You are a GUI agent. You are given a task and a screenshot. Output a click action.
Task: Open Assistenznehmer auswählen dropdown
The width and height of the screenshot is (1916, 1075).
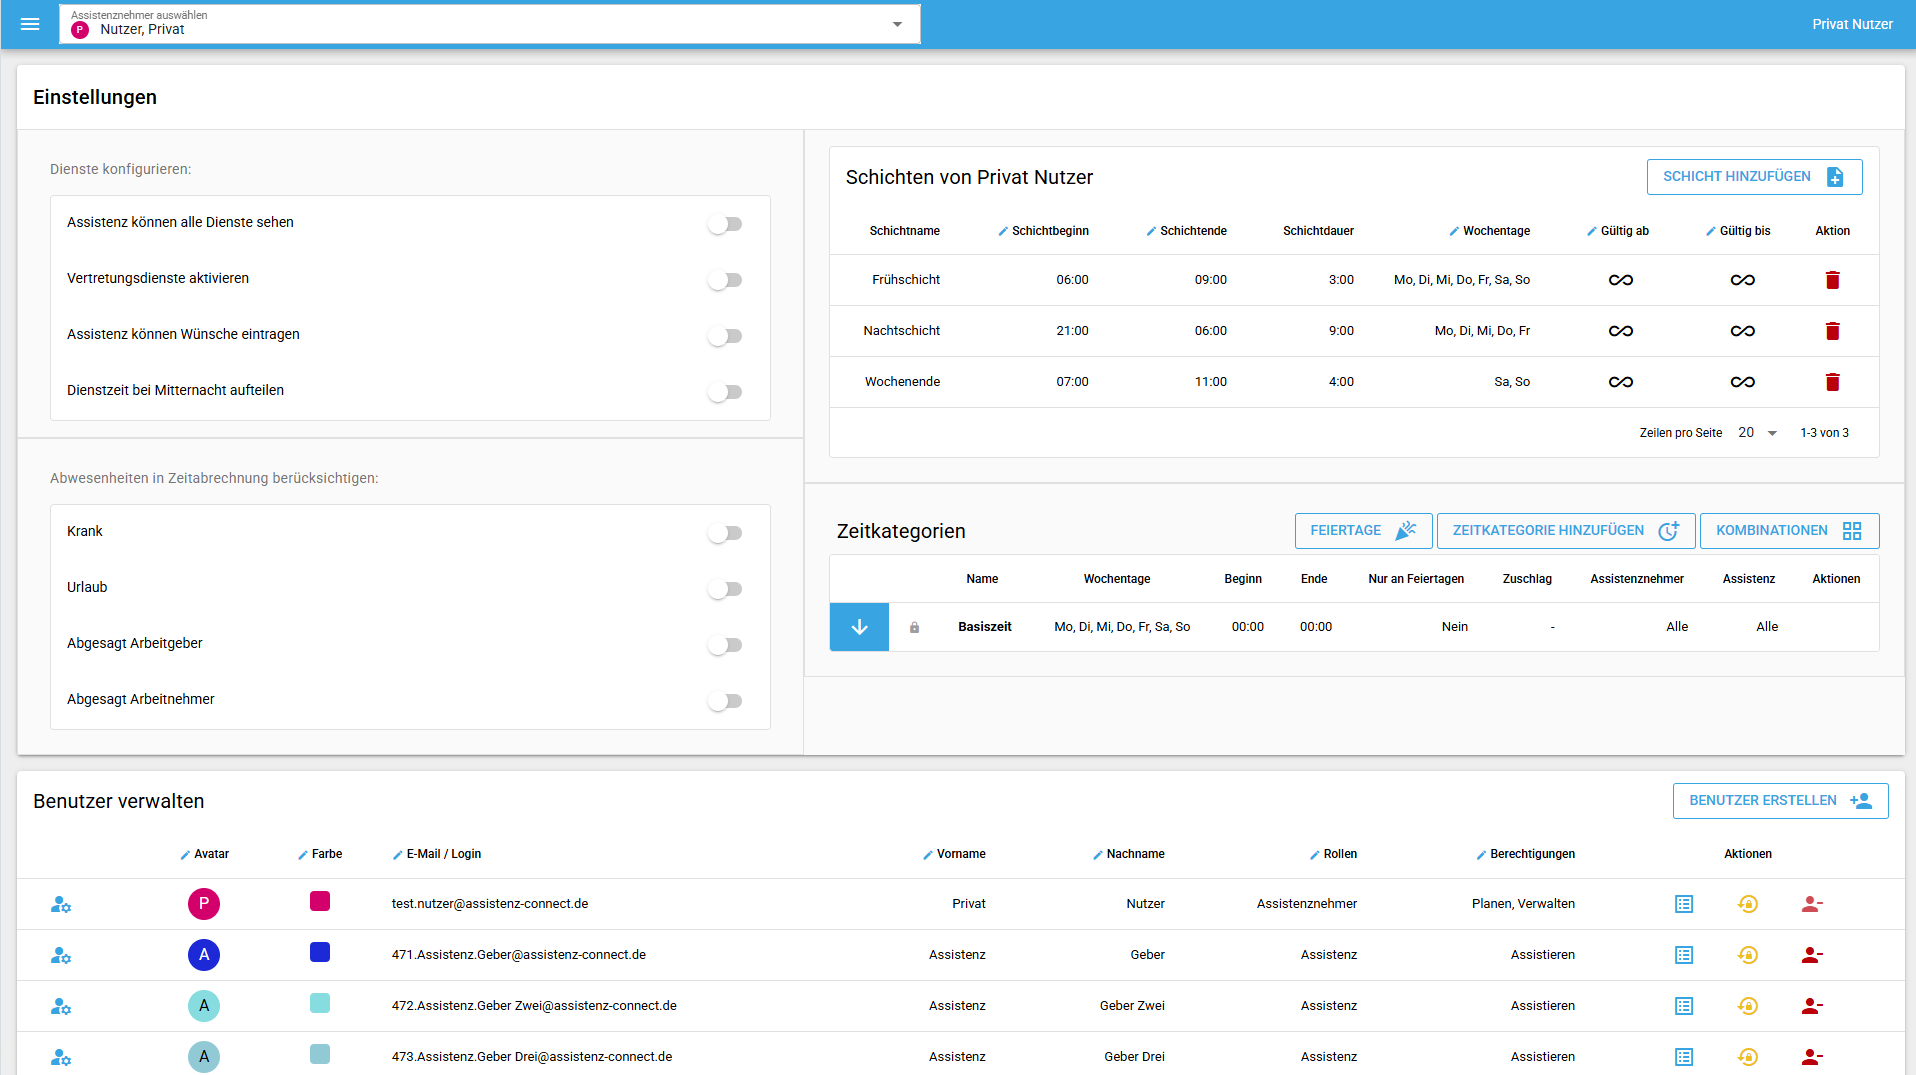[x=490, y=24]
